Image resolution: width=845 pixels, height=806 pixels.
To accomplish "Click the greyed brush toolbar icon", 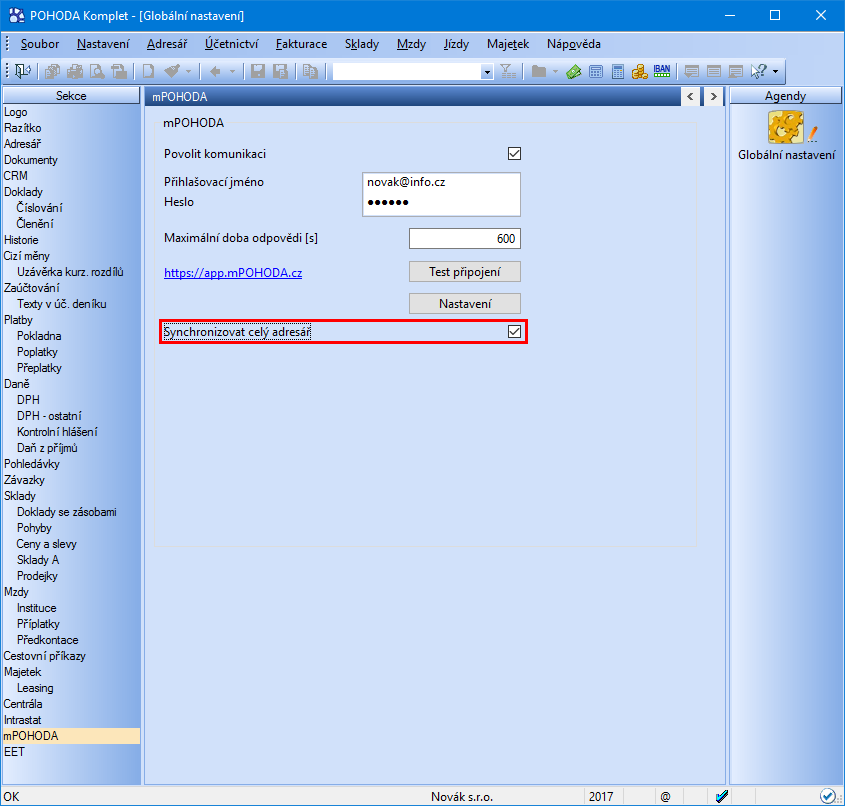I will pos(172,71).
